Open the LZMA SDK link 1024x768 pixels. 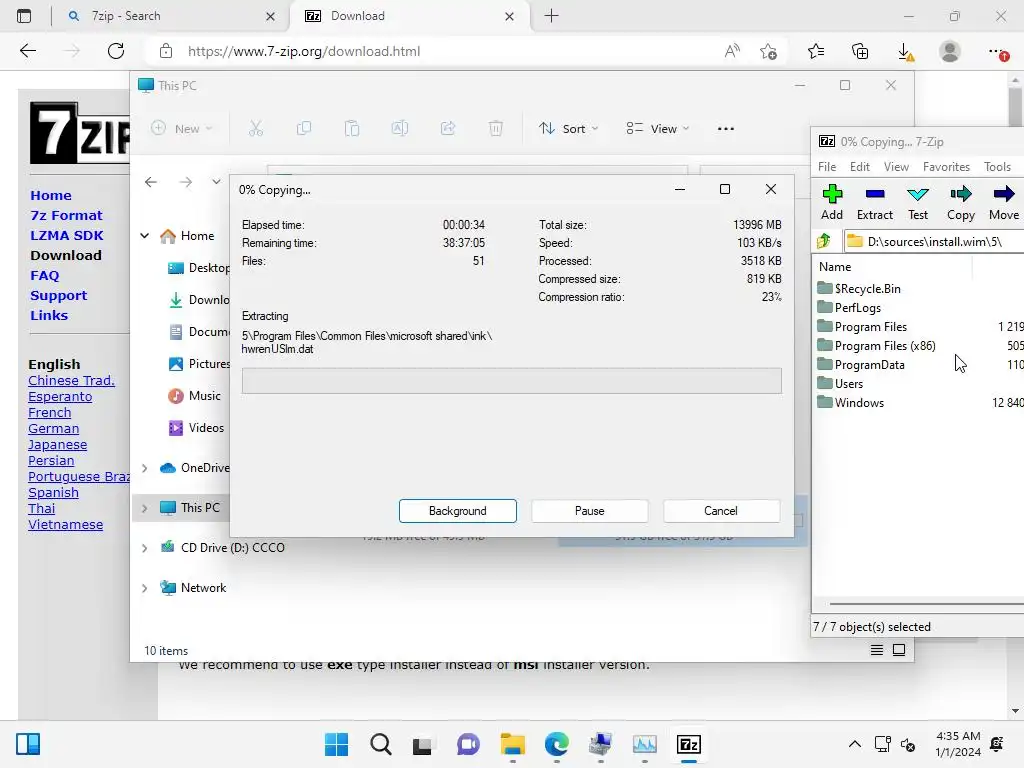[x=67, y=235]
